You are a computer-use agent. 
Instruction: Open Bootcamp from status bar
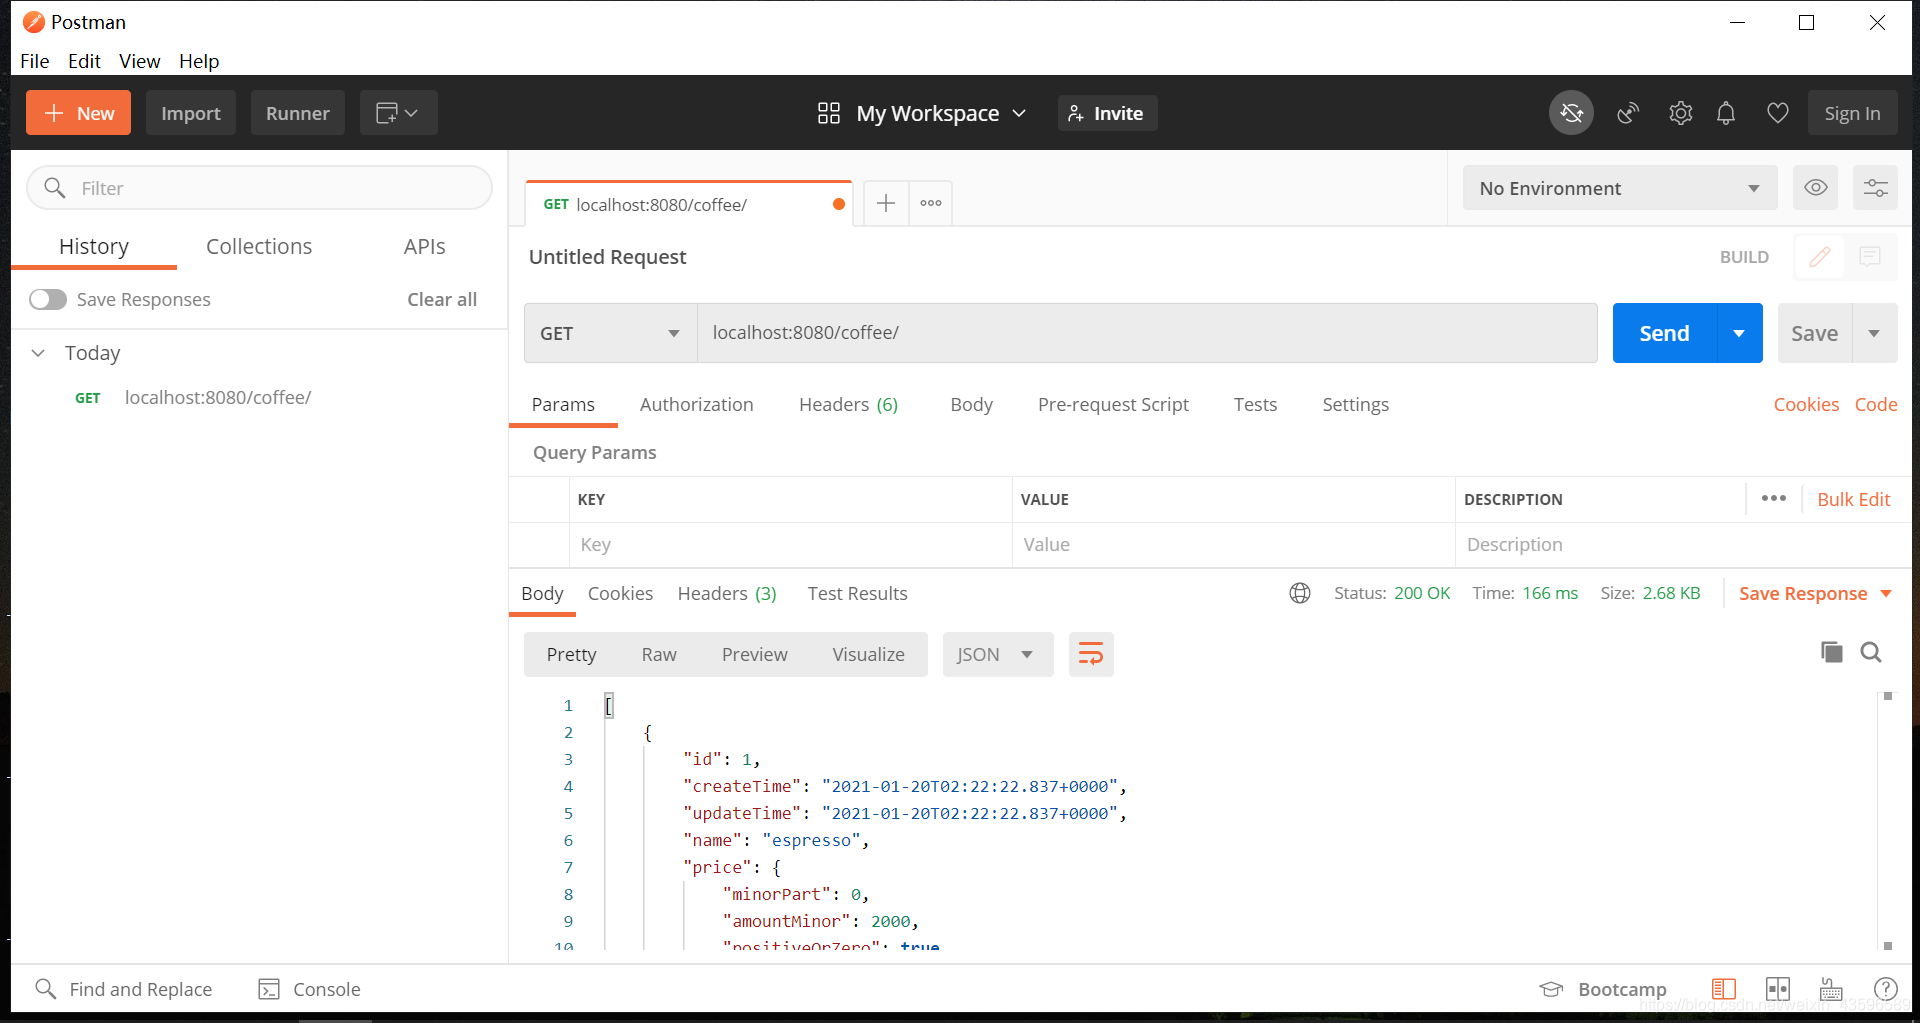click(1603, 989)
